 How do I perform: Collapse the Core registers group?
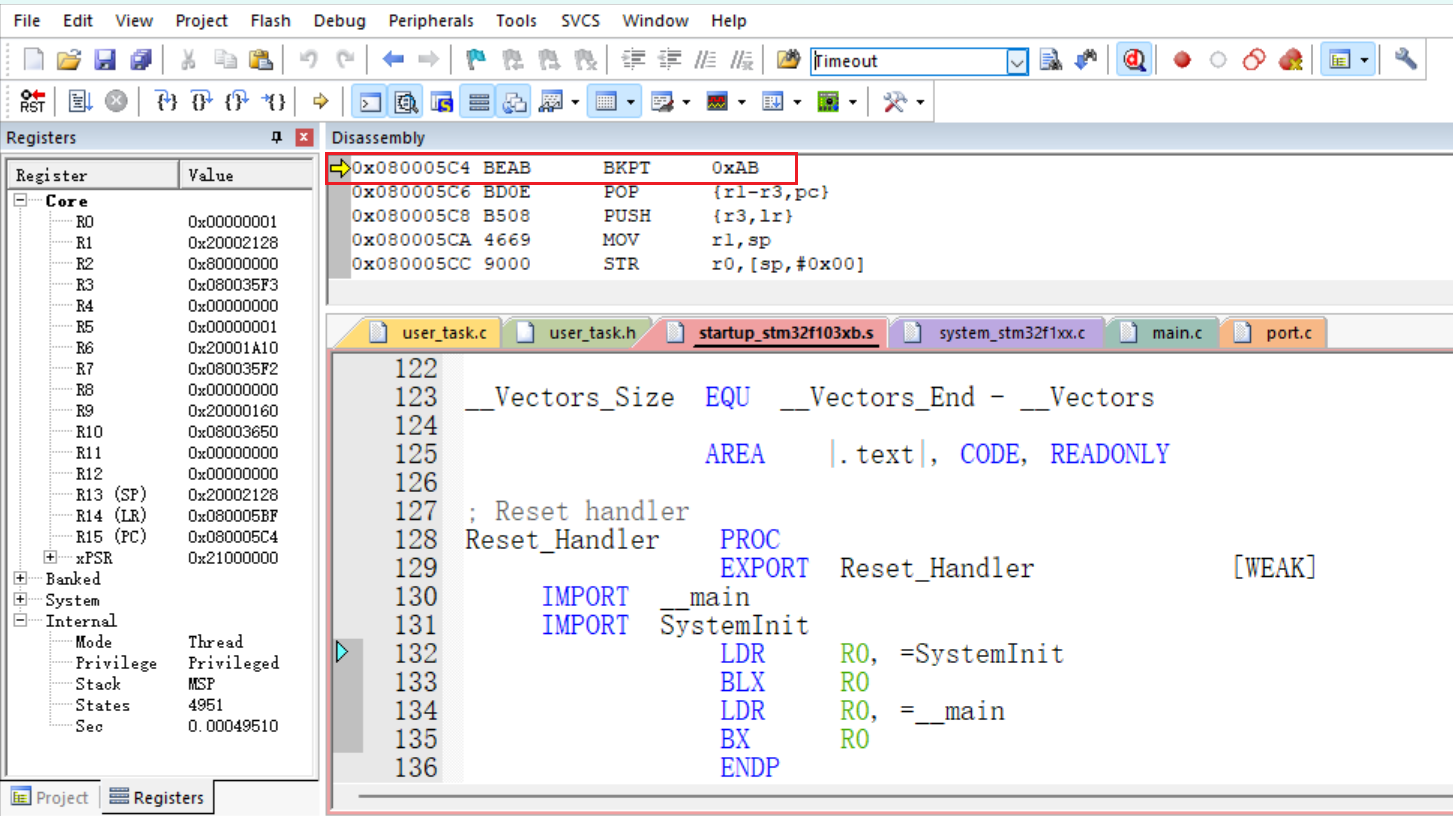pyautogui.click(x=21, y=200)
